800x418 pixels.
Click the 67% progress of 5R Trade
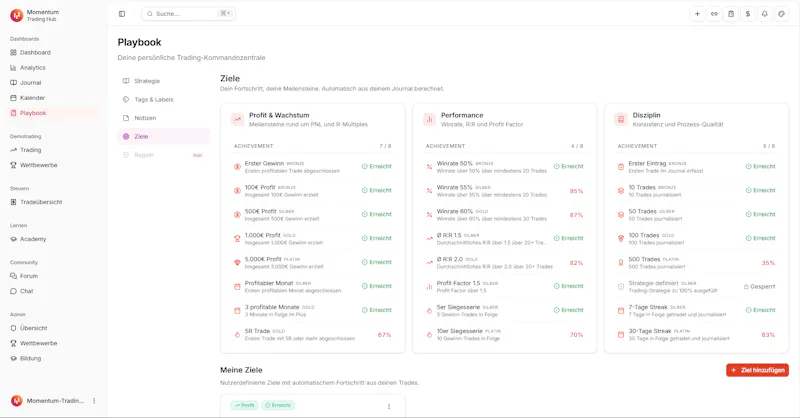click(x=384, y=335)
